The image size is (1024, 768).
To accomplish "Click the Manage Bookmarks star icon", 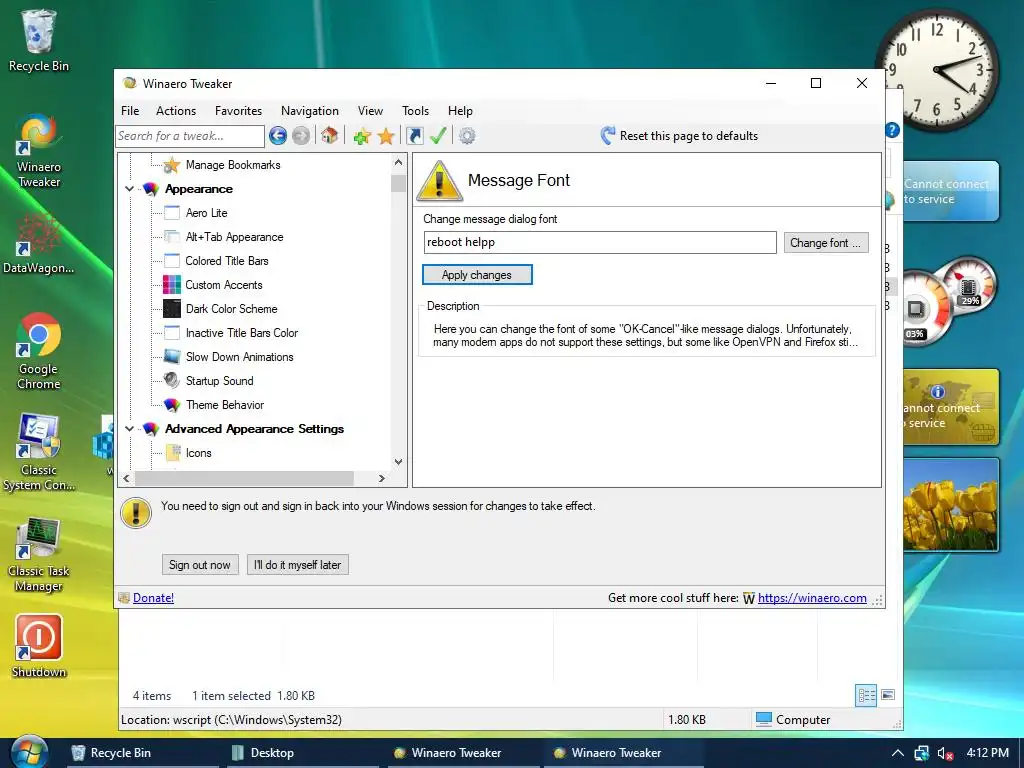I will 171,165.
